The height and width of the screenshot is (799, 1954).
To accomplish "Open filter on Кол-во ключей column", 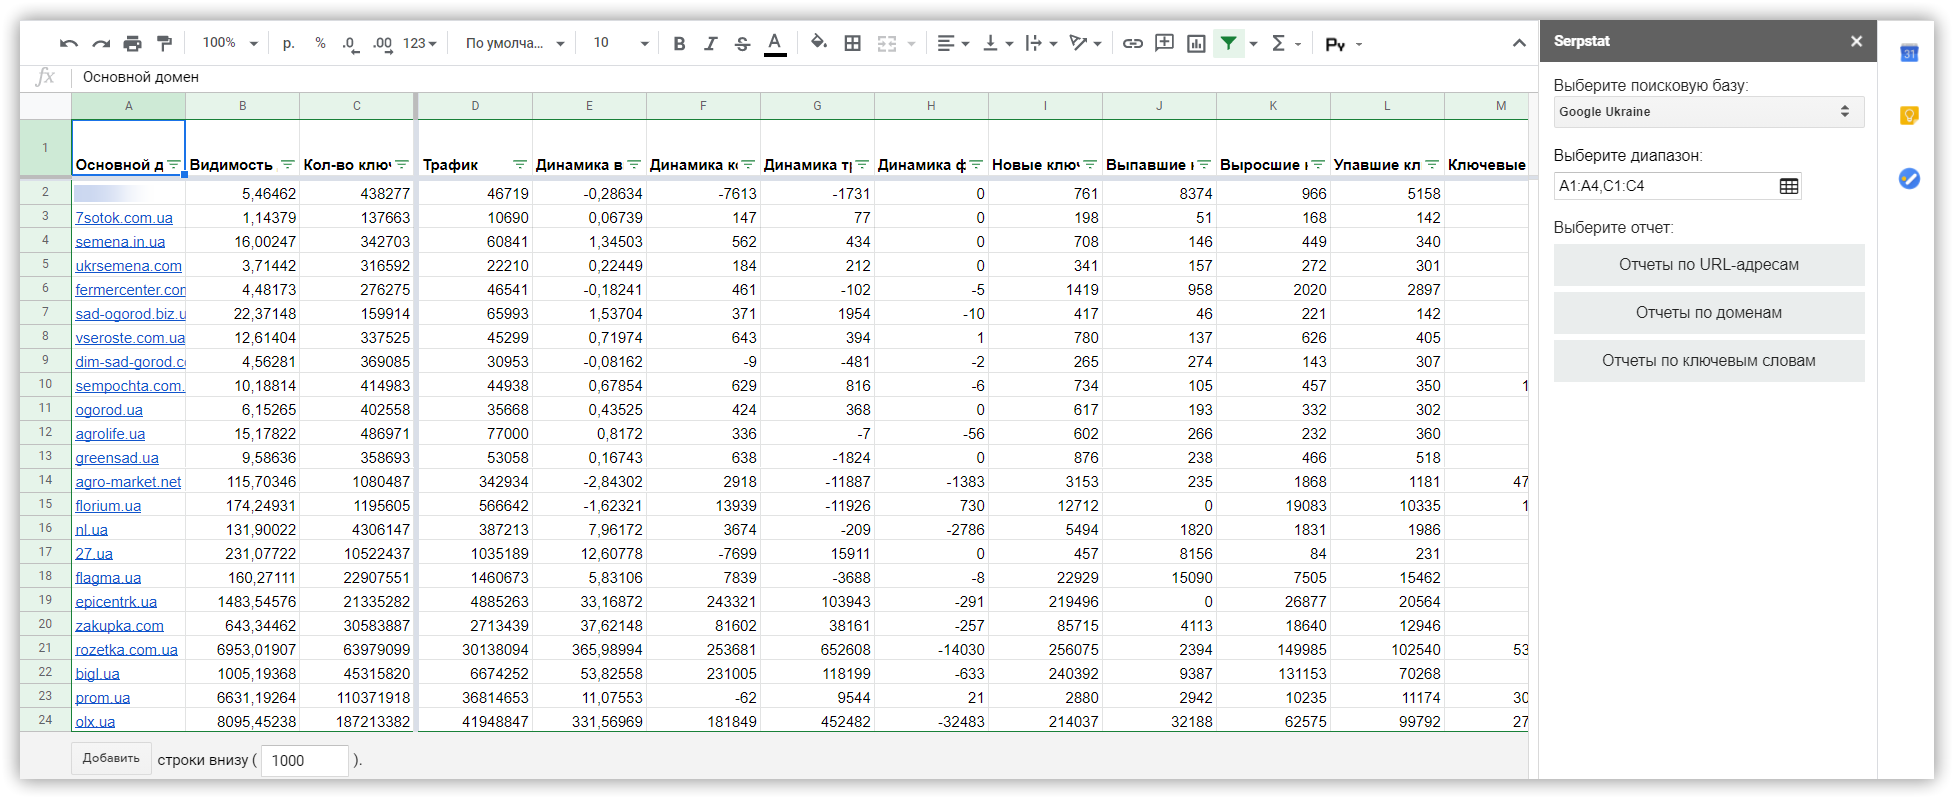I will point(402,165).
